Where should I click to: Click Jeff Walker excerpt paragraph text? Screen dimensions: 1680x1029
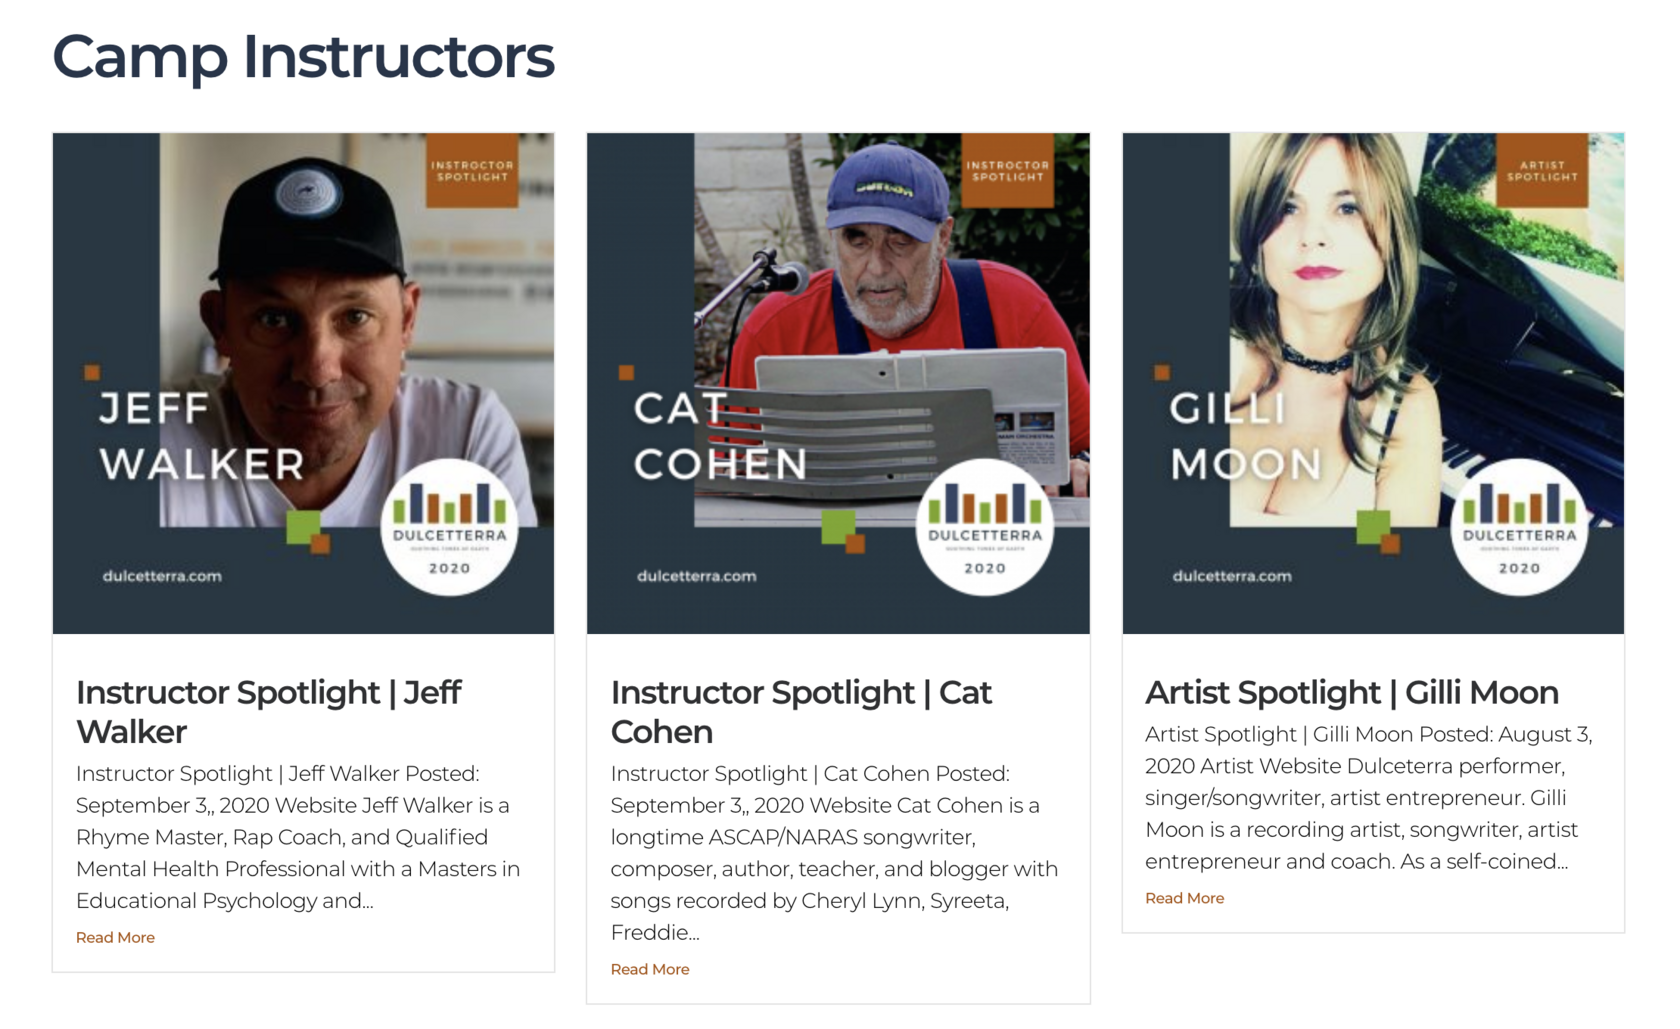(298, 837)
